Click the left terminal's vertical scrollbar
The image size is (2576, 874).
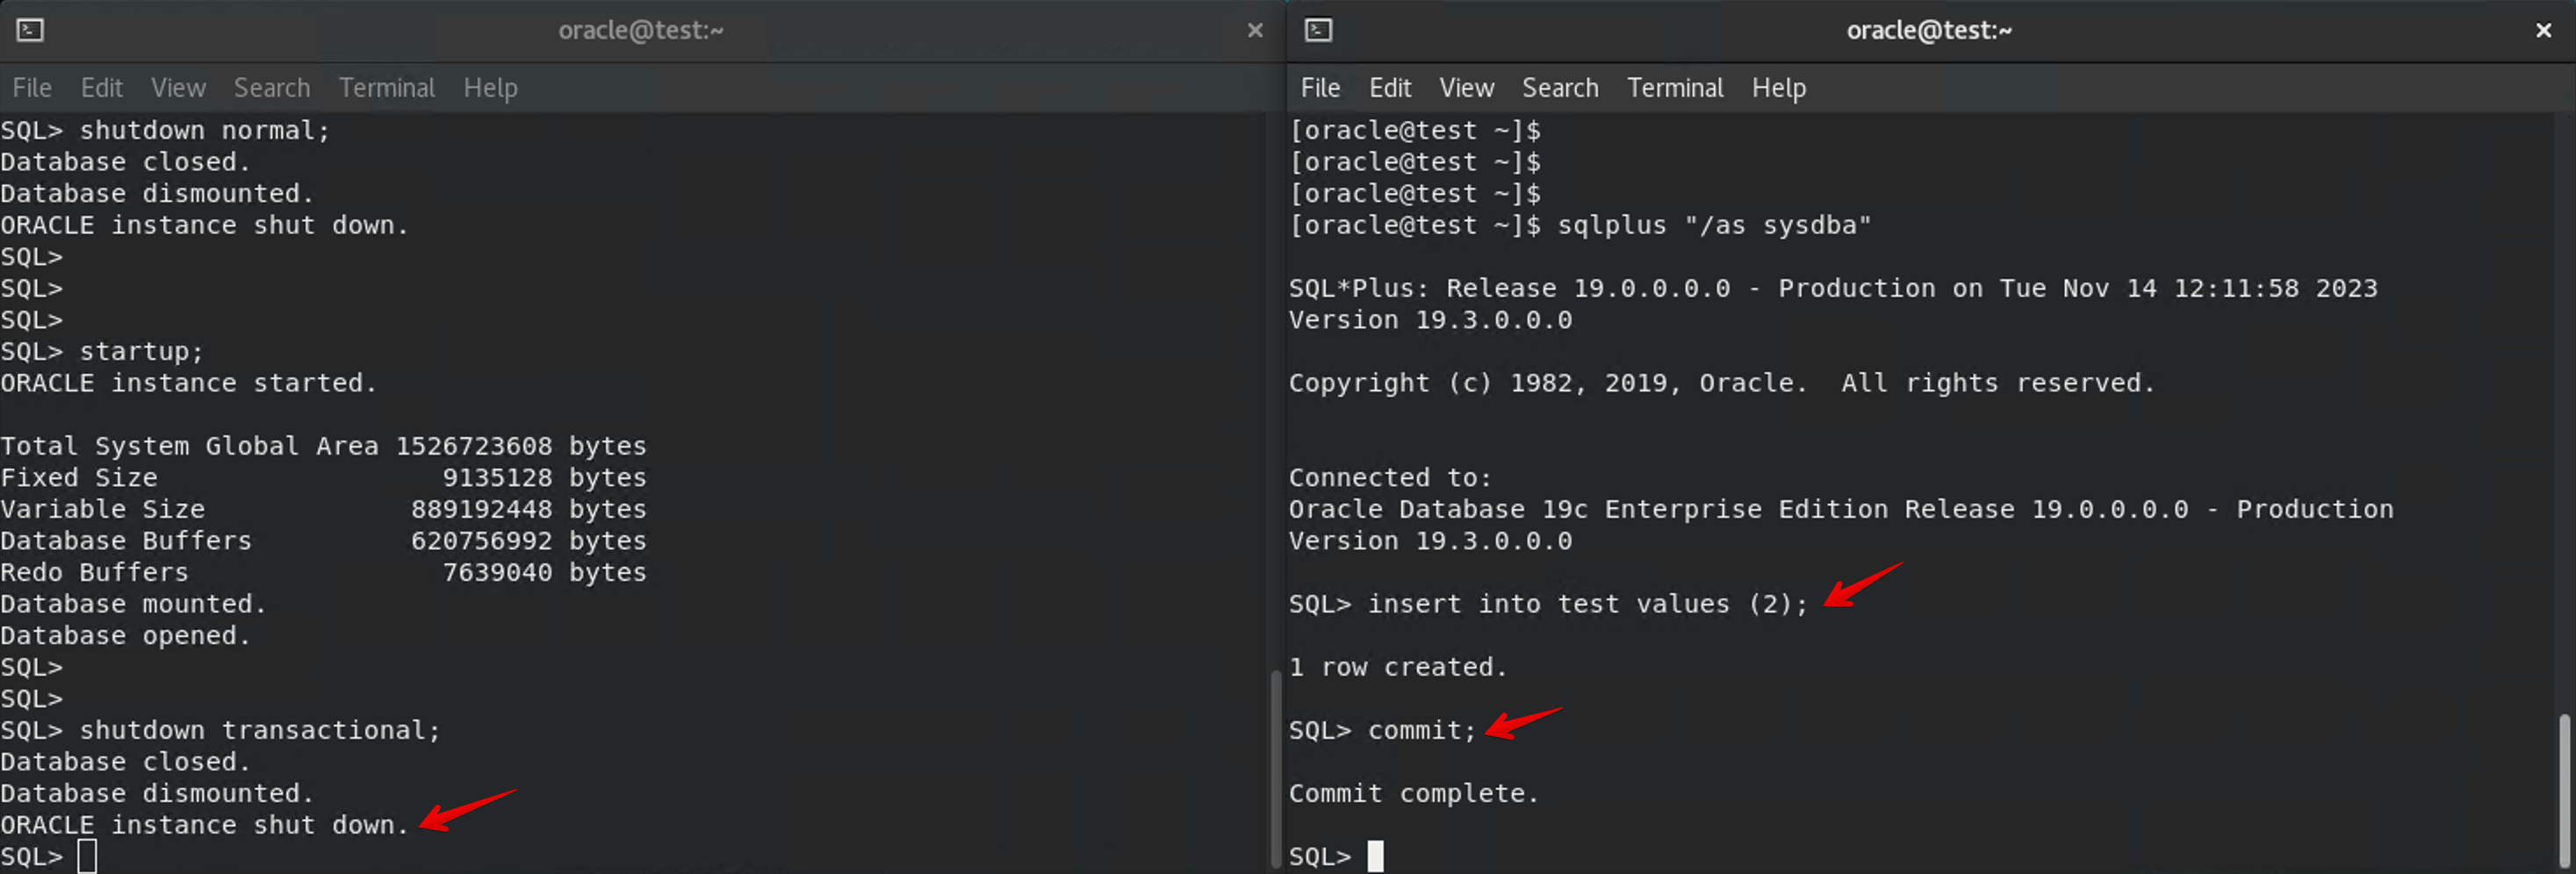[x=1275, y=768]
